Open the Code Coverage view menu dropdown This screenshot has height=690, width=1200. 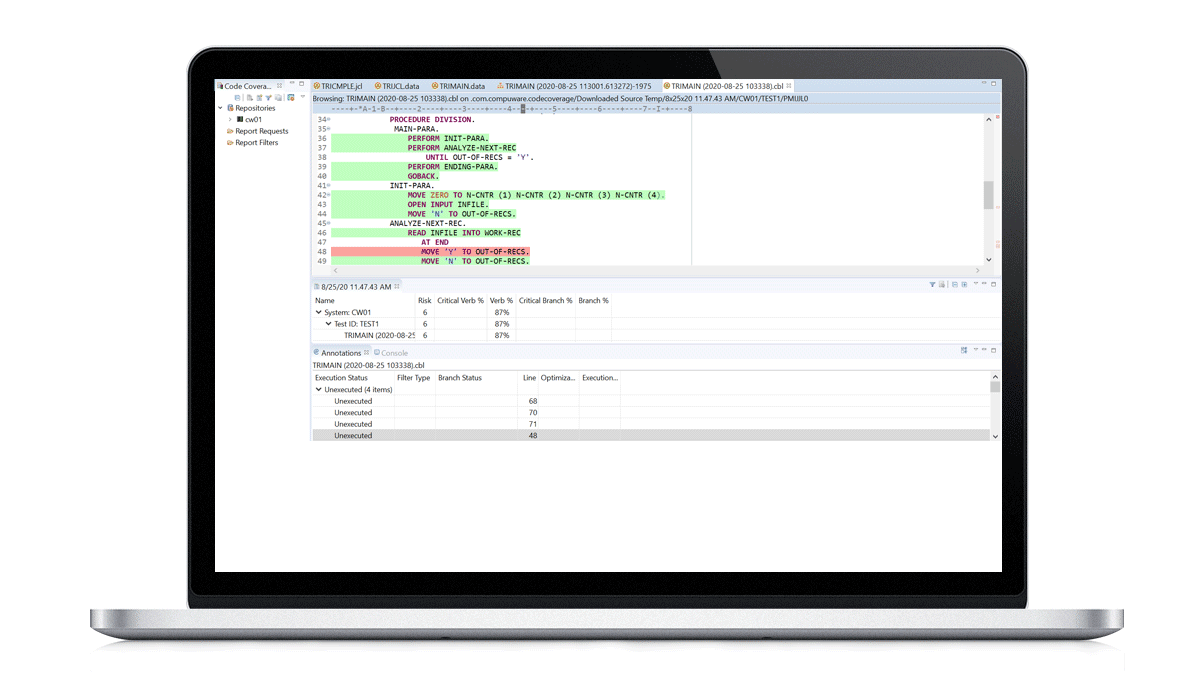pos(303,98)
